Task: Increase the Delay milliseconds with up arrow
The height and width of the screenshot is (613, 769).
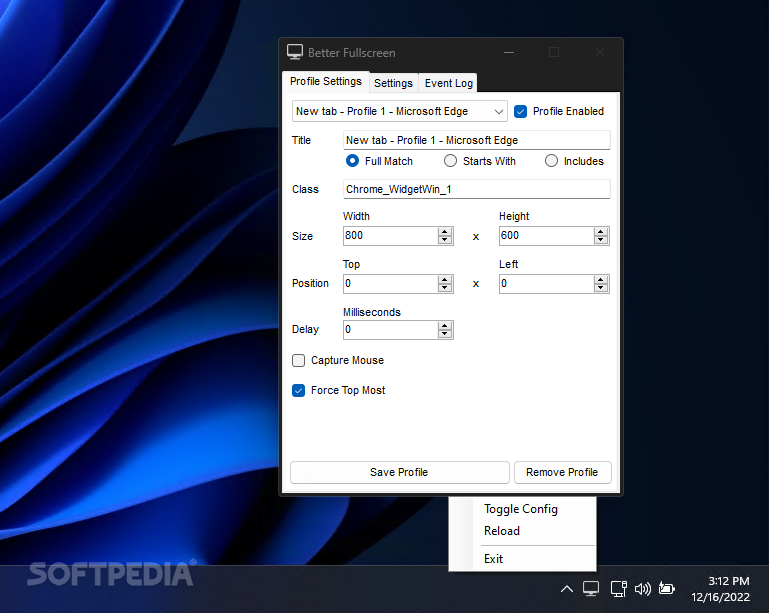Action: pyautogui.click(x=445, y=326)
